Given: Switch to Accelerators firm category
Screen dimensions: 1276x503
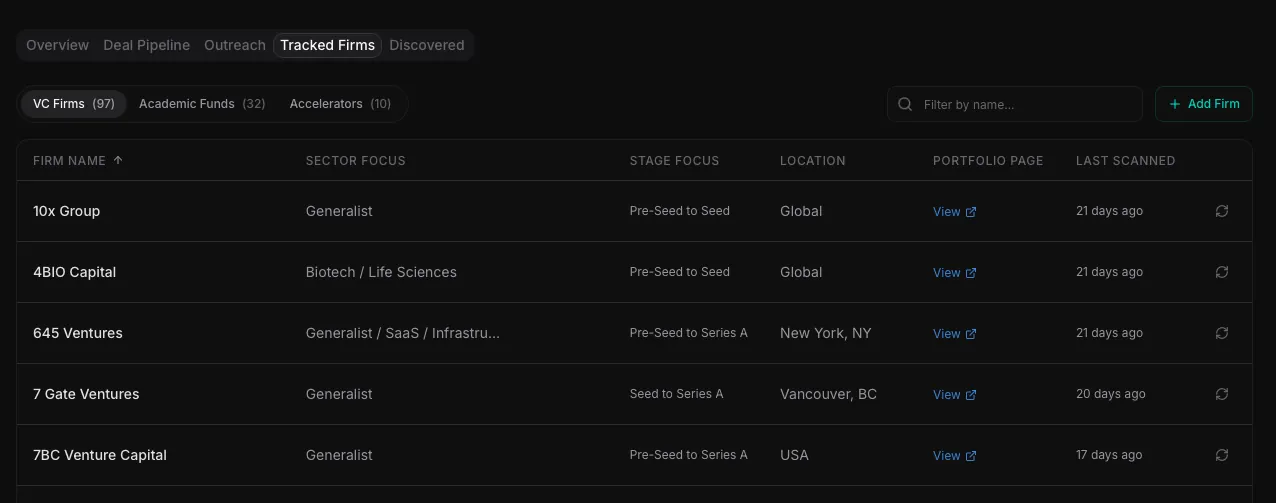Looking at the screenshot, I should tap(340, 104).
